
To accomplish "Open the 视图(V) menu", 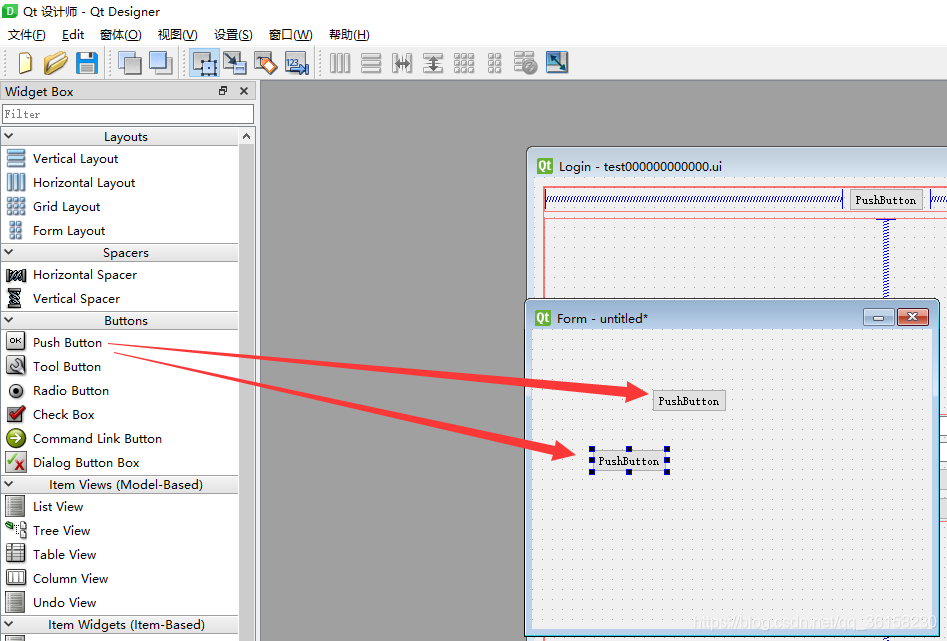I will (x=178, y=35).
